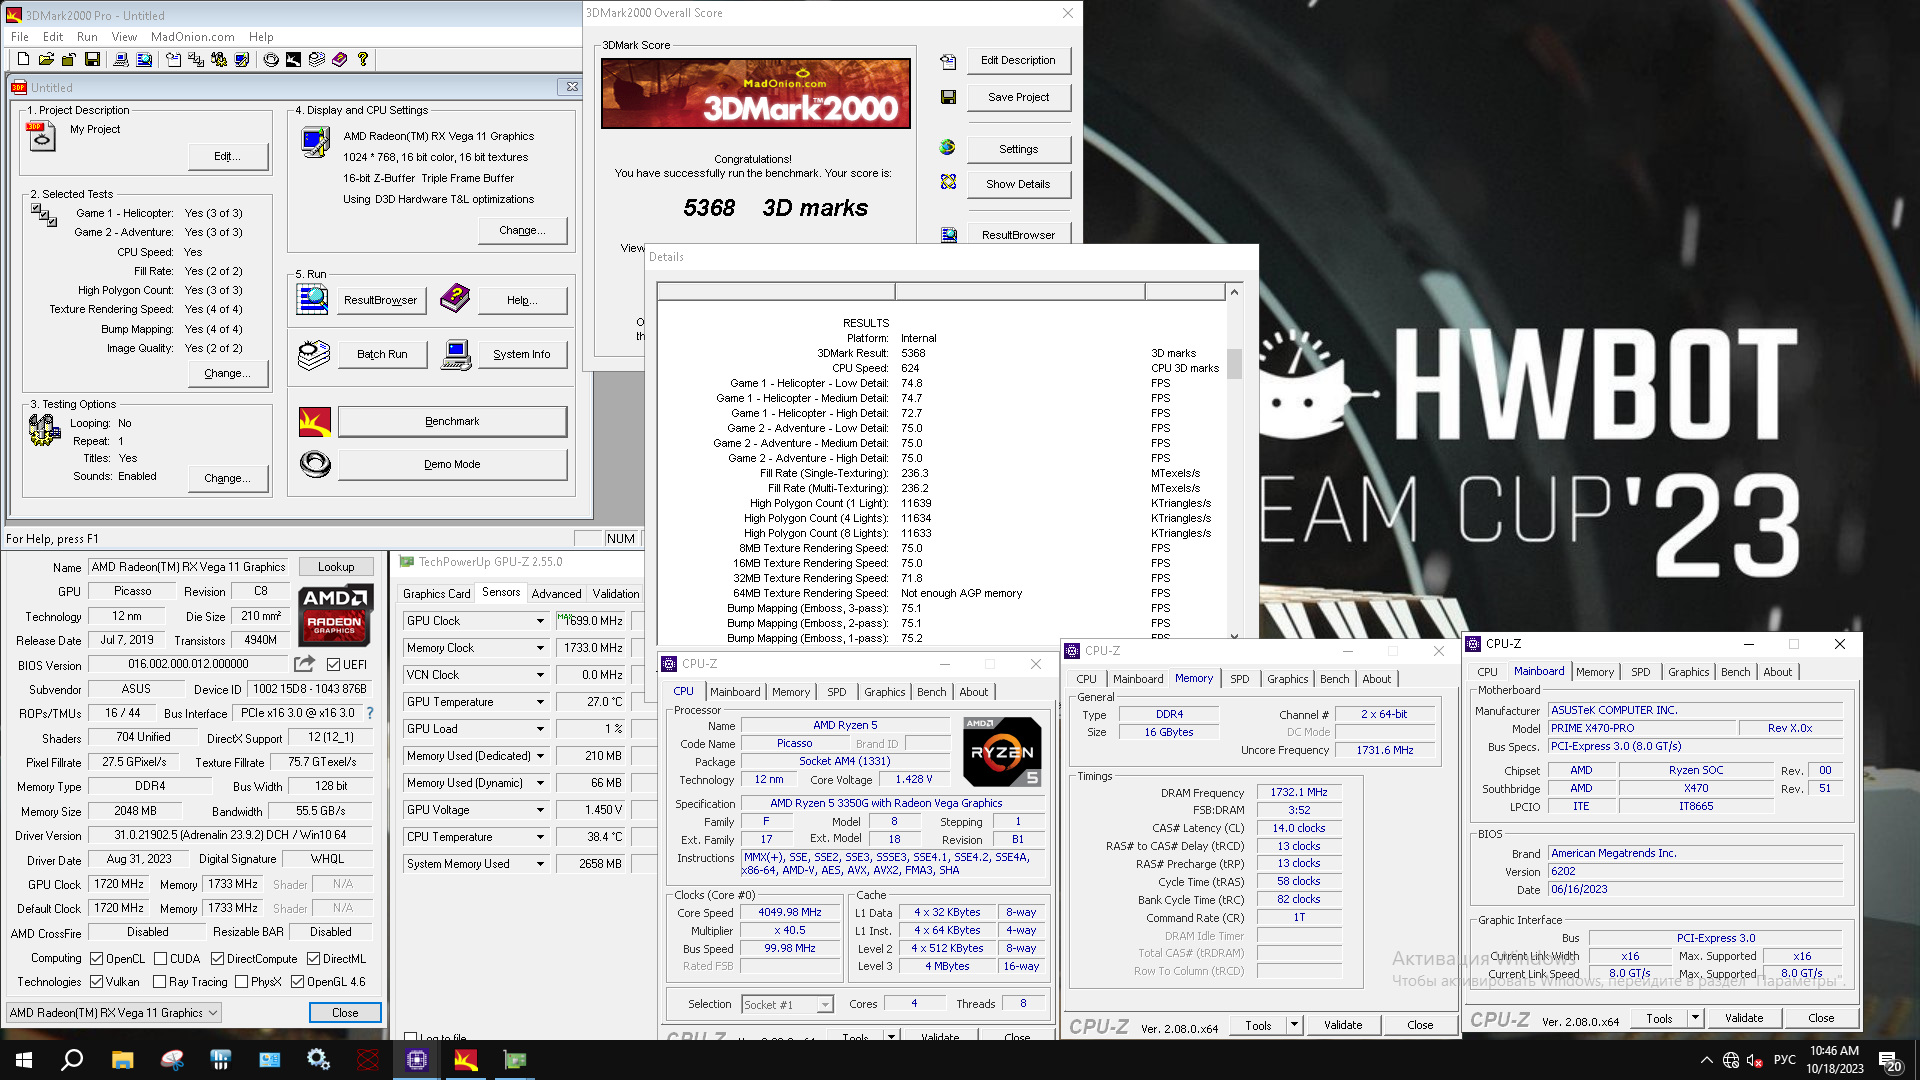Viewport: 1920px width, 1080px height.
Task: Click the New project toolbar icon
Action: click(x=22, y=60)
